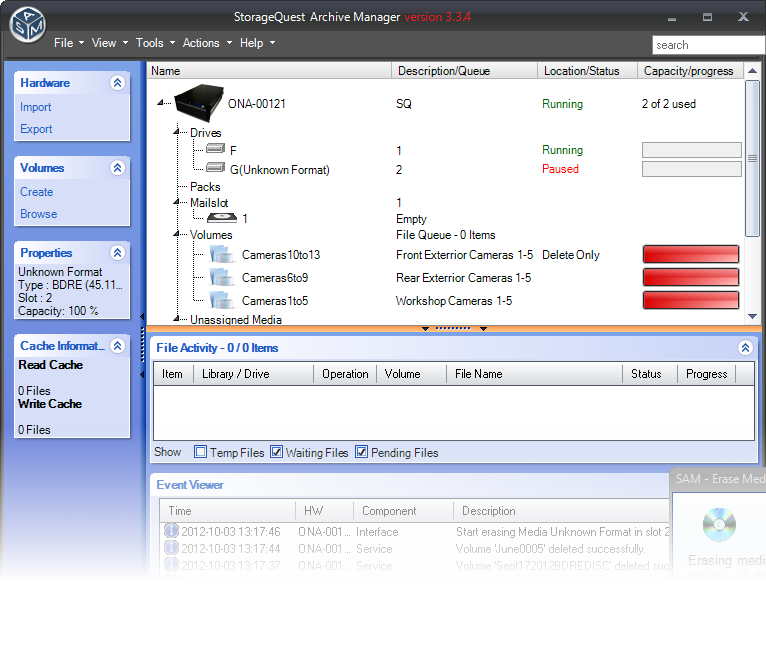
Task: Click the disc icon in the Erase Media popup
Action: point(719,525)
